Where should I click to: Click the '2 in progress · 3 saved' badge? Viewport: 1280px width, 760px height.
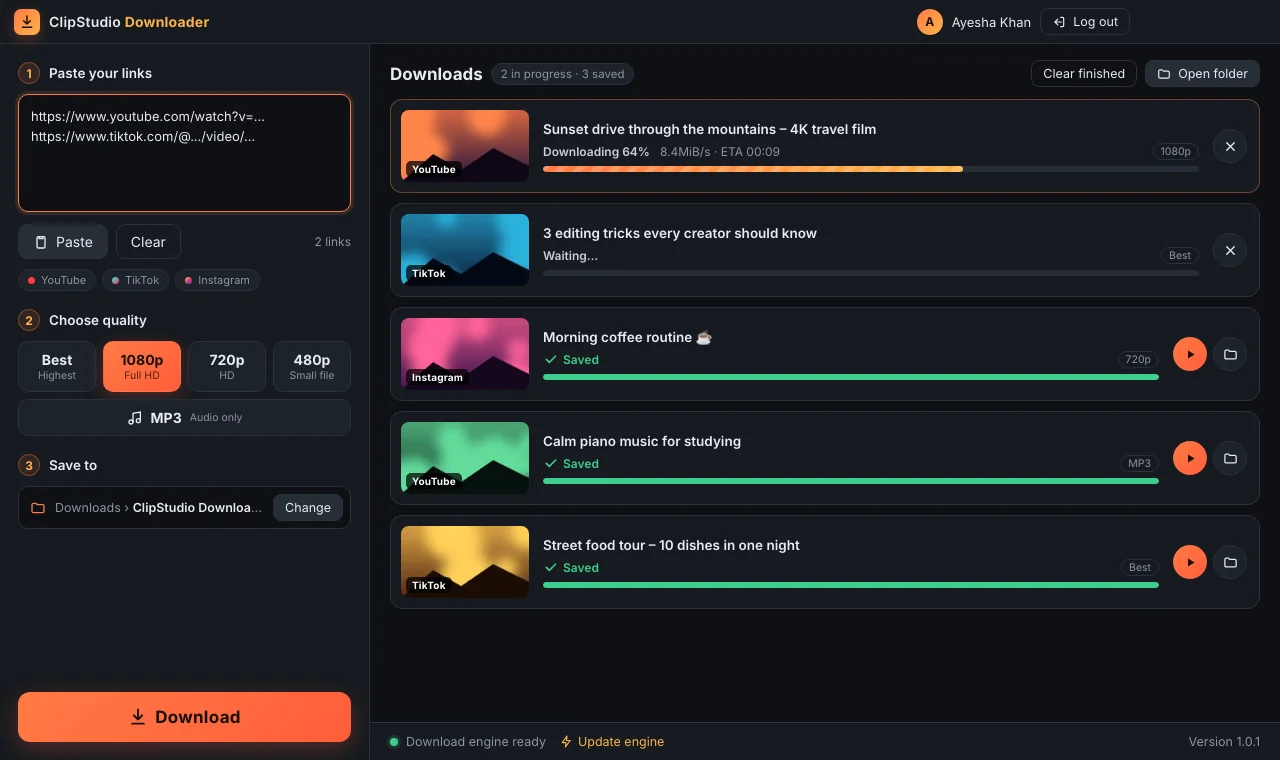click(x=562, y=74)
